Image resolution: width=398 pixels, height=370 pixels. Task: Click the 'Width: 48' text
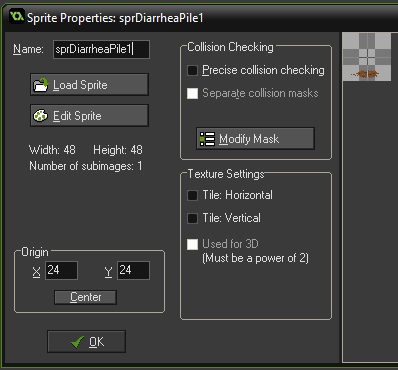52,150
